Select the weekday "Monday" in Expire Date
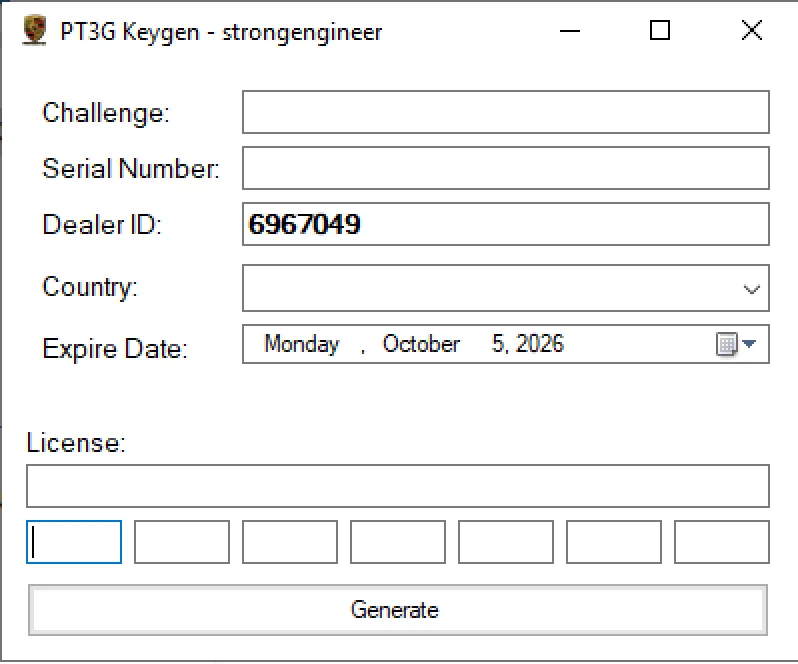This screenshot has height=664, width=798. (x=301, y=345)
